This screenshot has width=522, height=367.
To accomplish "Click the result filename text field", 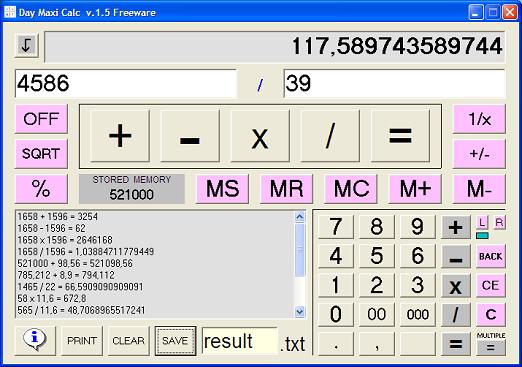I will [x=240, y=341].
